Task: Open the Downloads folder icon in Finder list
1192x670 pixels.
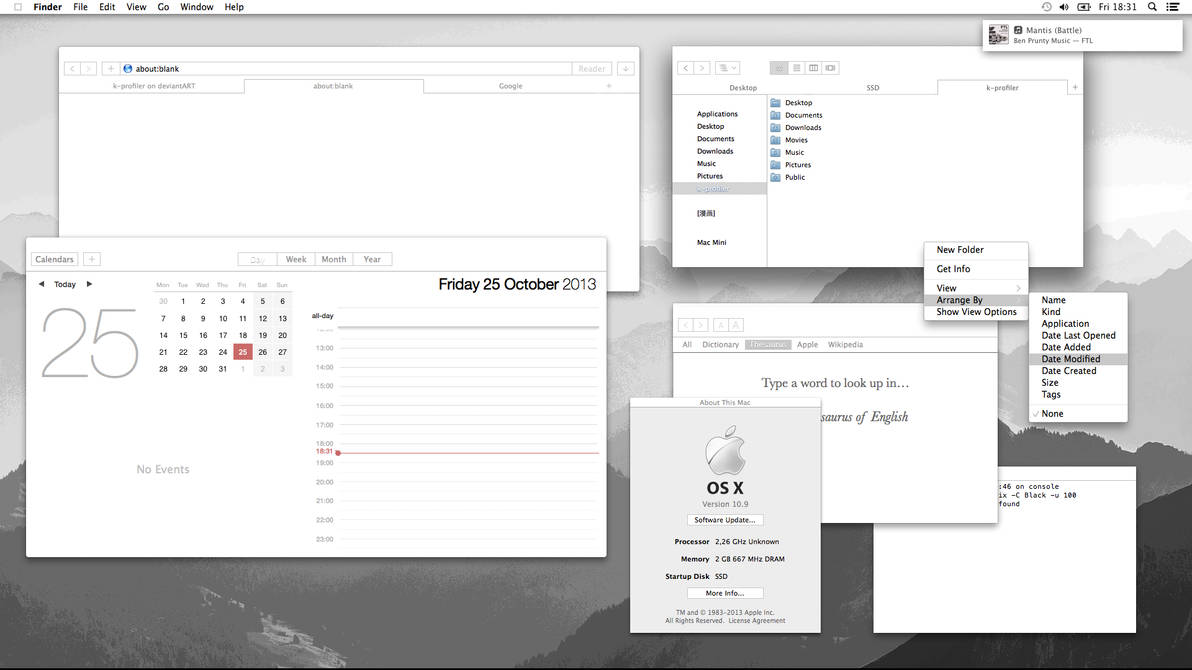Action: tap(775, 128)
